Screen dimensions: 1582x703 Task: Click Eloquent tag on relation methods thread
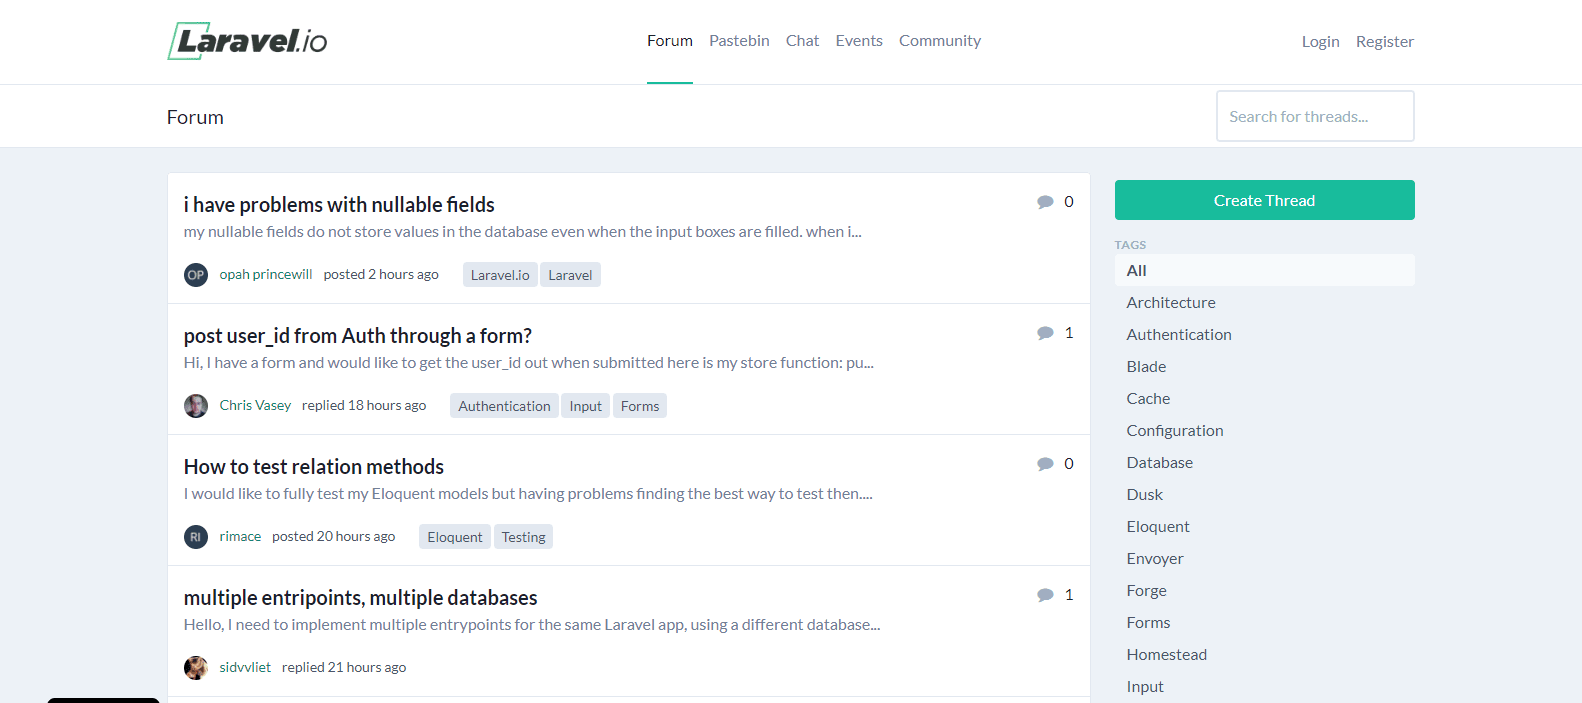455,537
